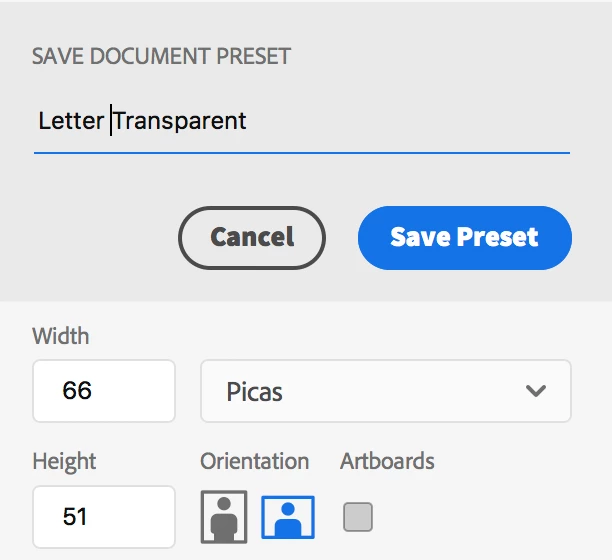
Task: Click the chevron arrow in units dropdown
Action: (x=536, y=391)
